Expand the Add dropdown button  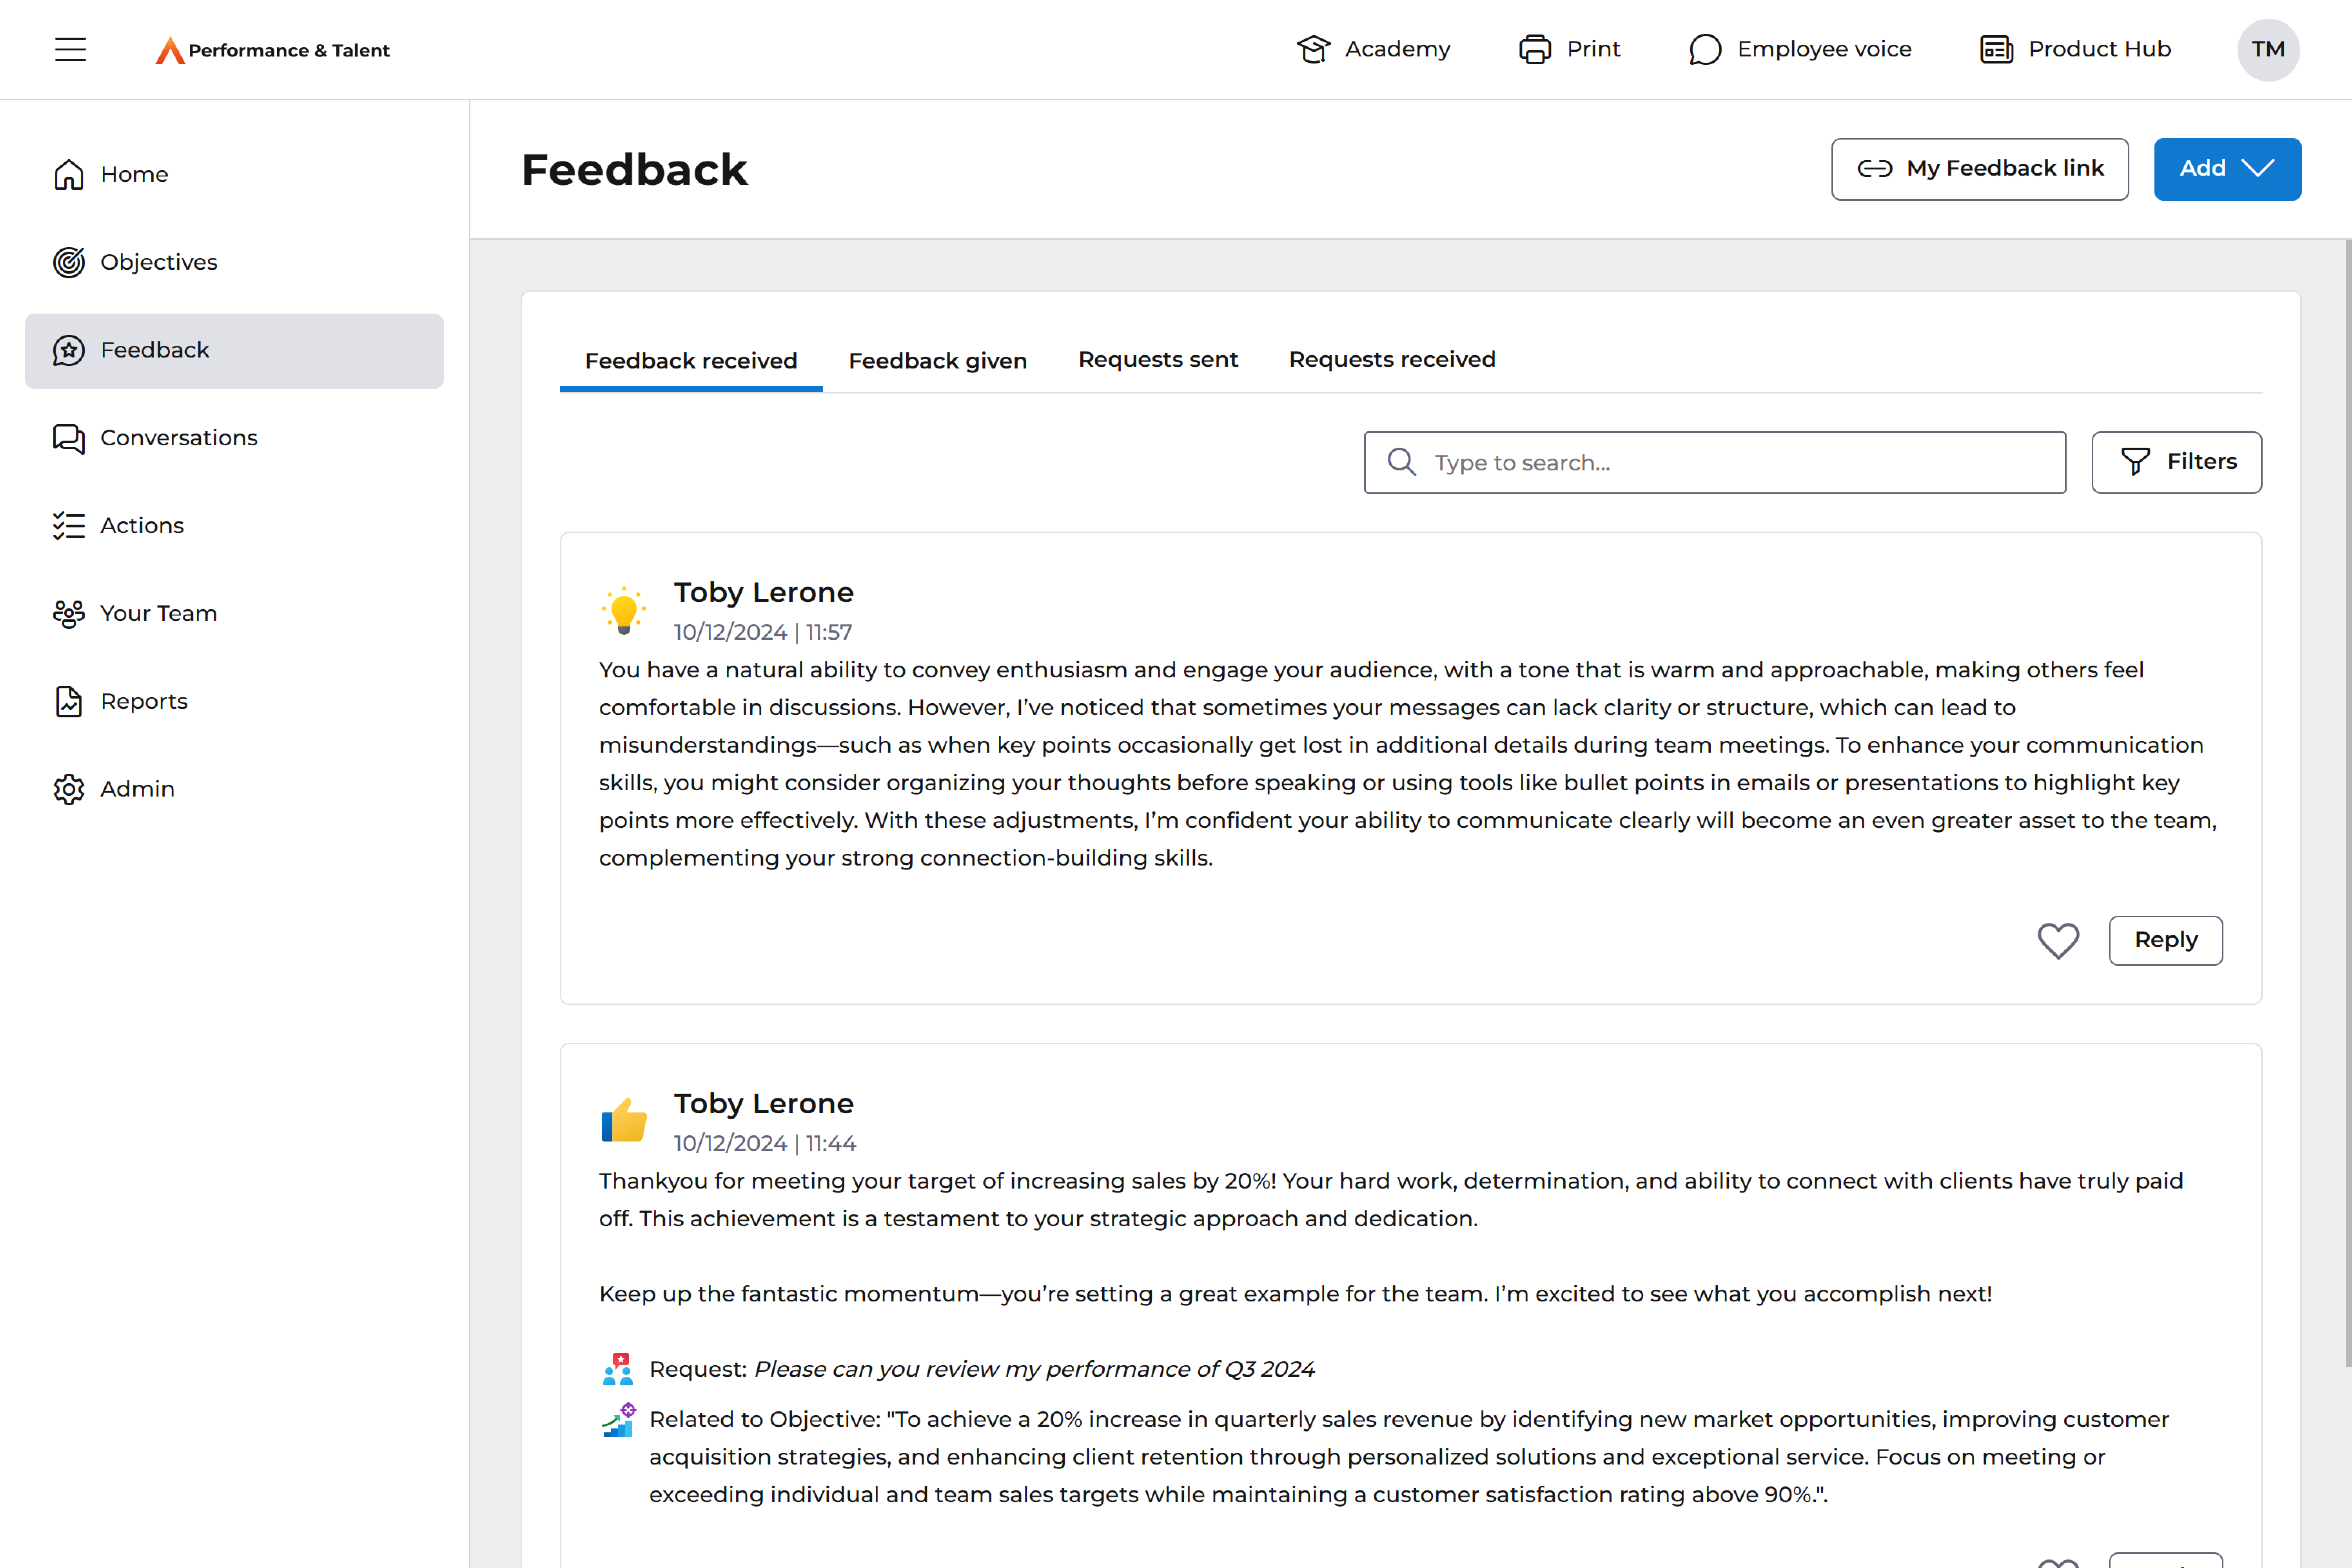pyautogui.click(x=2227, y=169)
